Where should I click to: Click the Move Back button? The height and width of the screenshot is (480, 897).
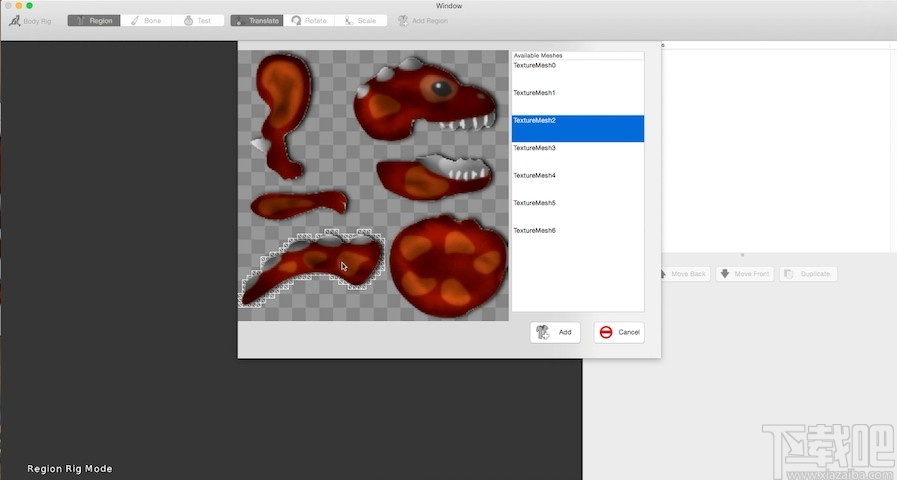[x=684, y=274]
